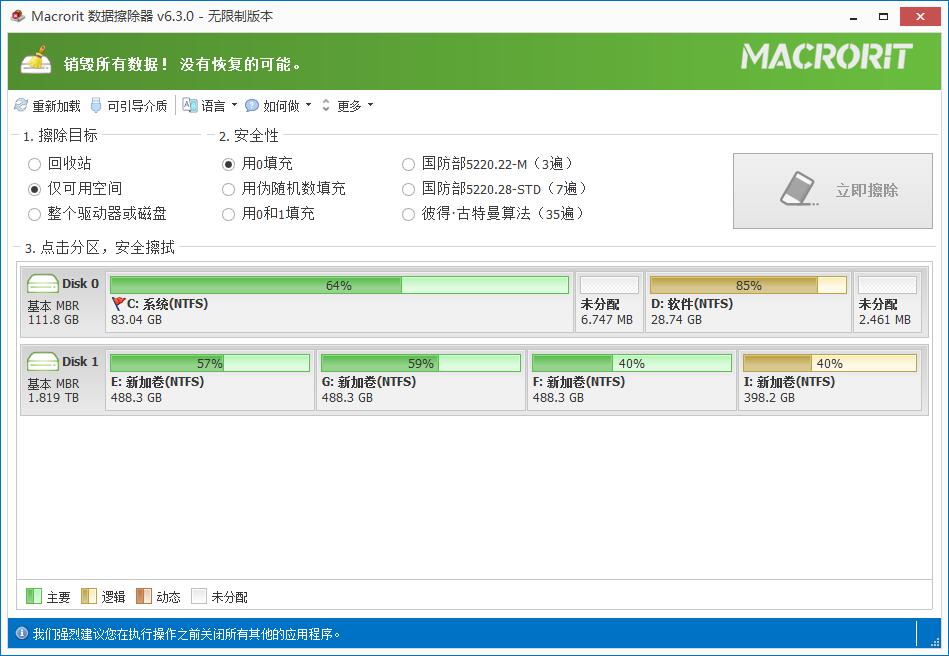Click the info icon in the status bar
Screen dimensions: 949x656
22,633
